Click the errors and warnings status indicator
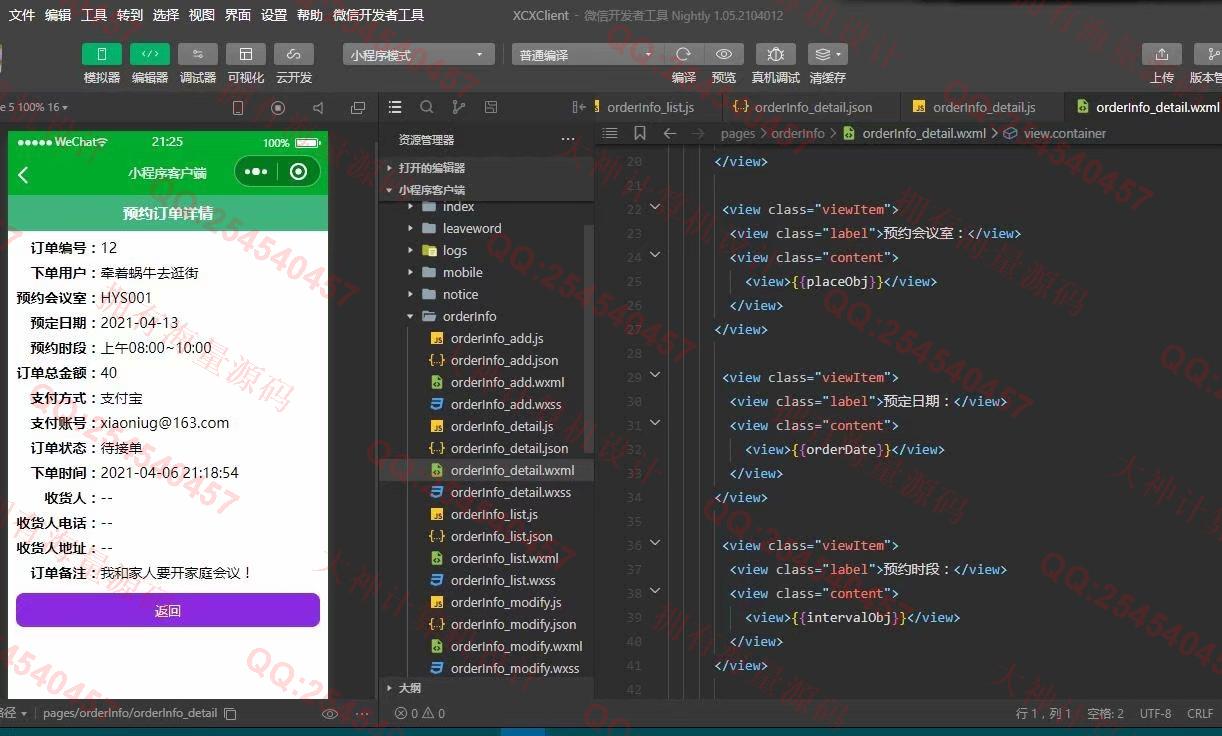This screenshot has height=736, width=1222. pos(420,714)
